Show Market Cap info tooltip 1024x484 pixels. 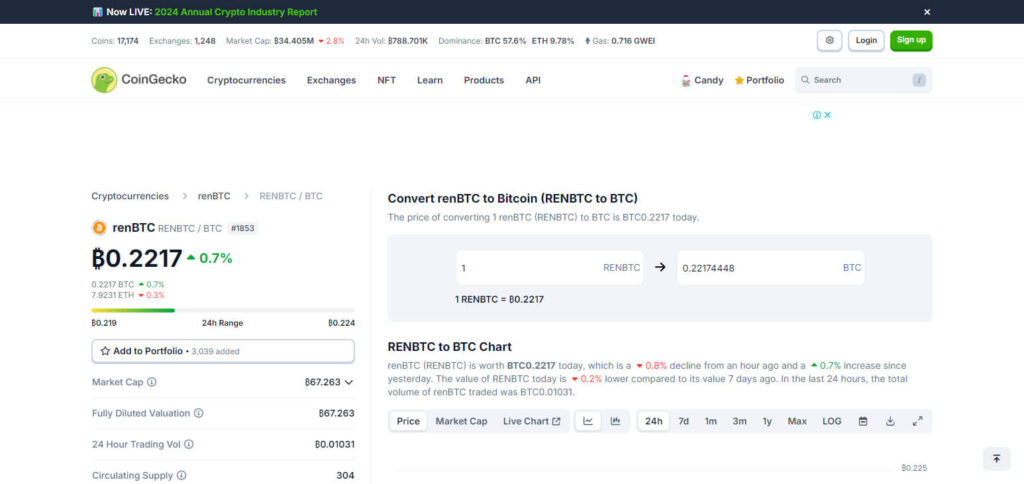[x=152, y=382]
